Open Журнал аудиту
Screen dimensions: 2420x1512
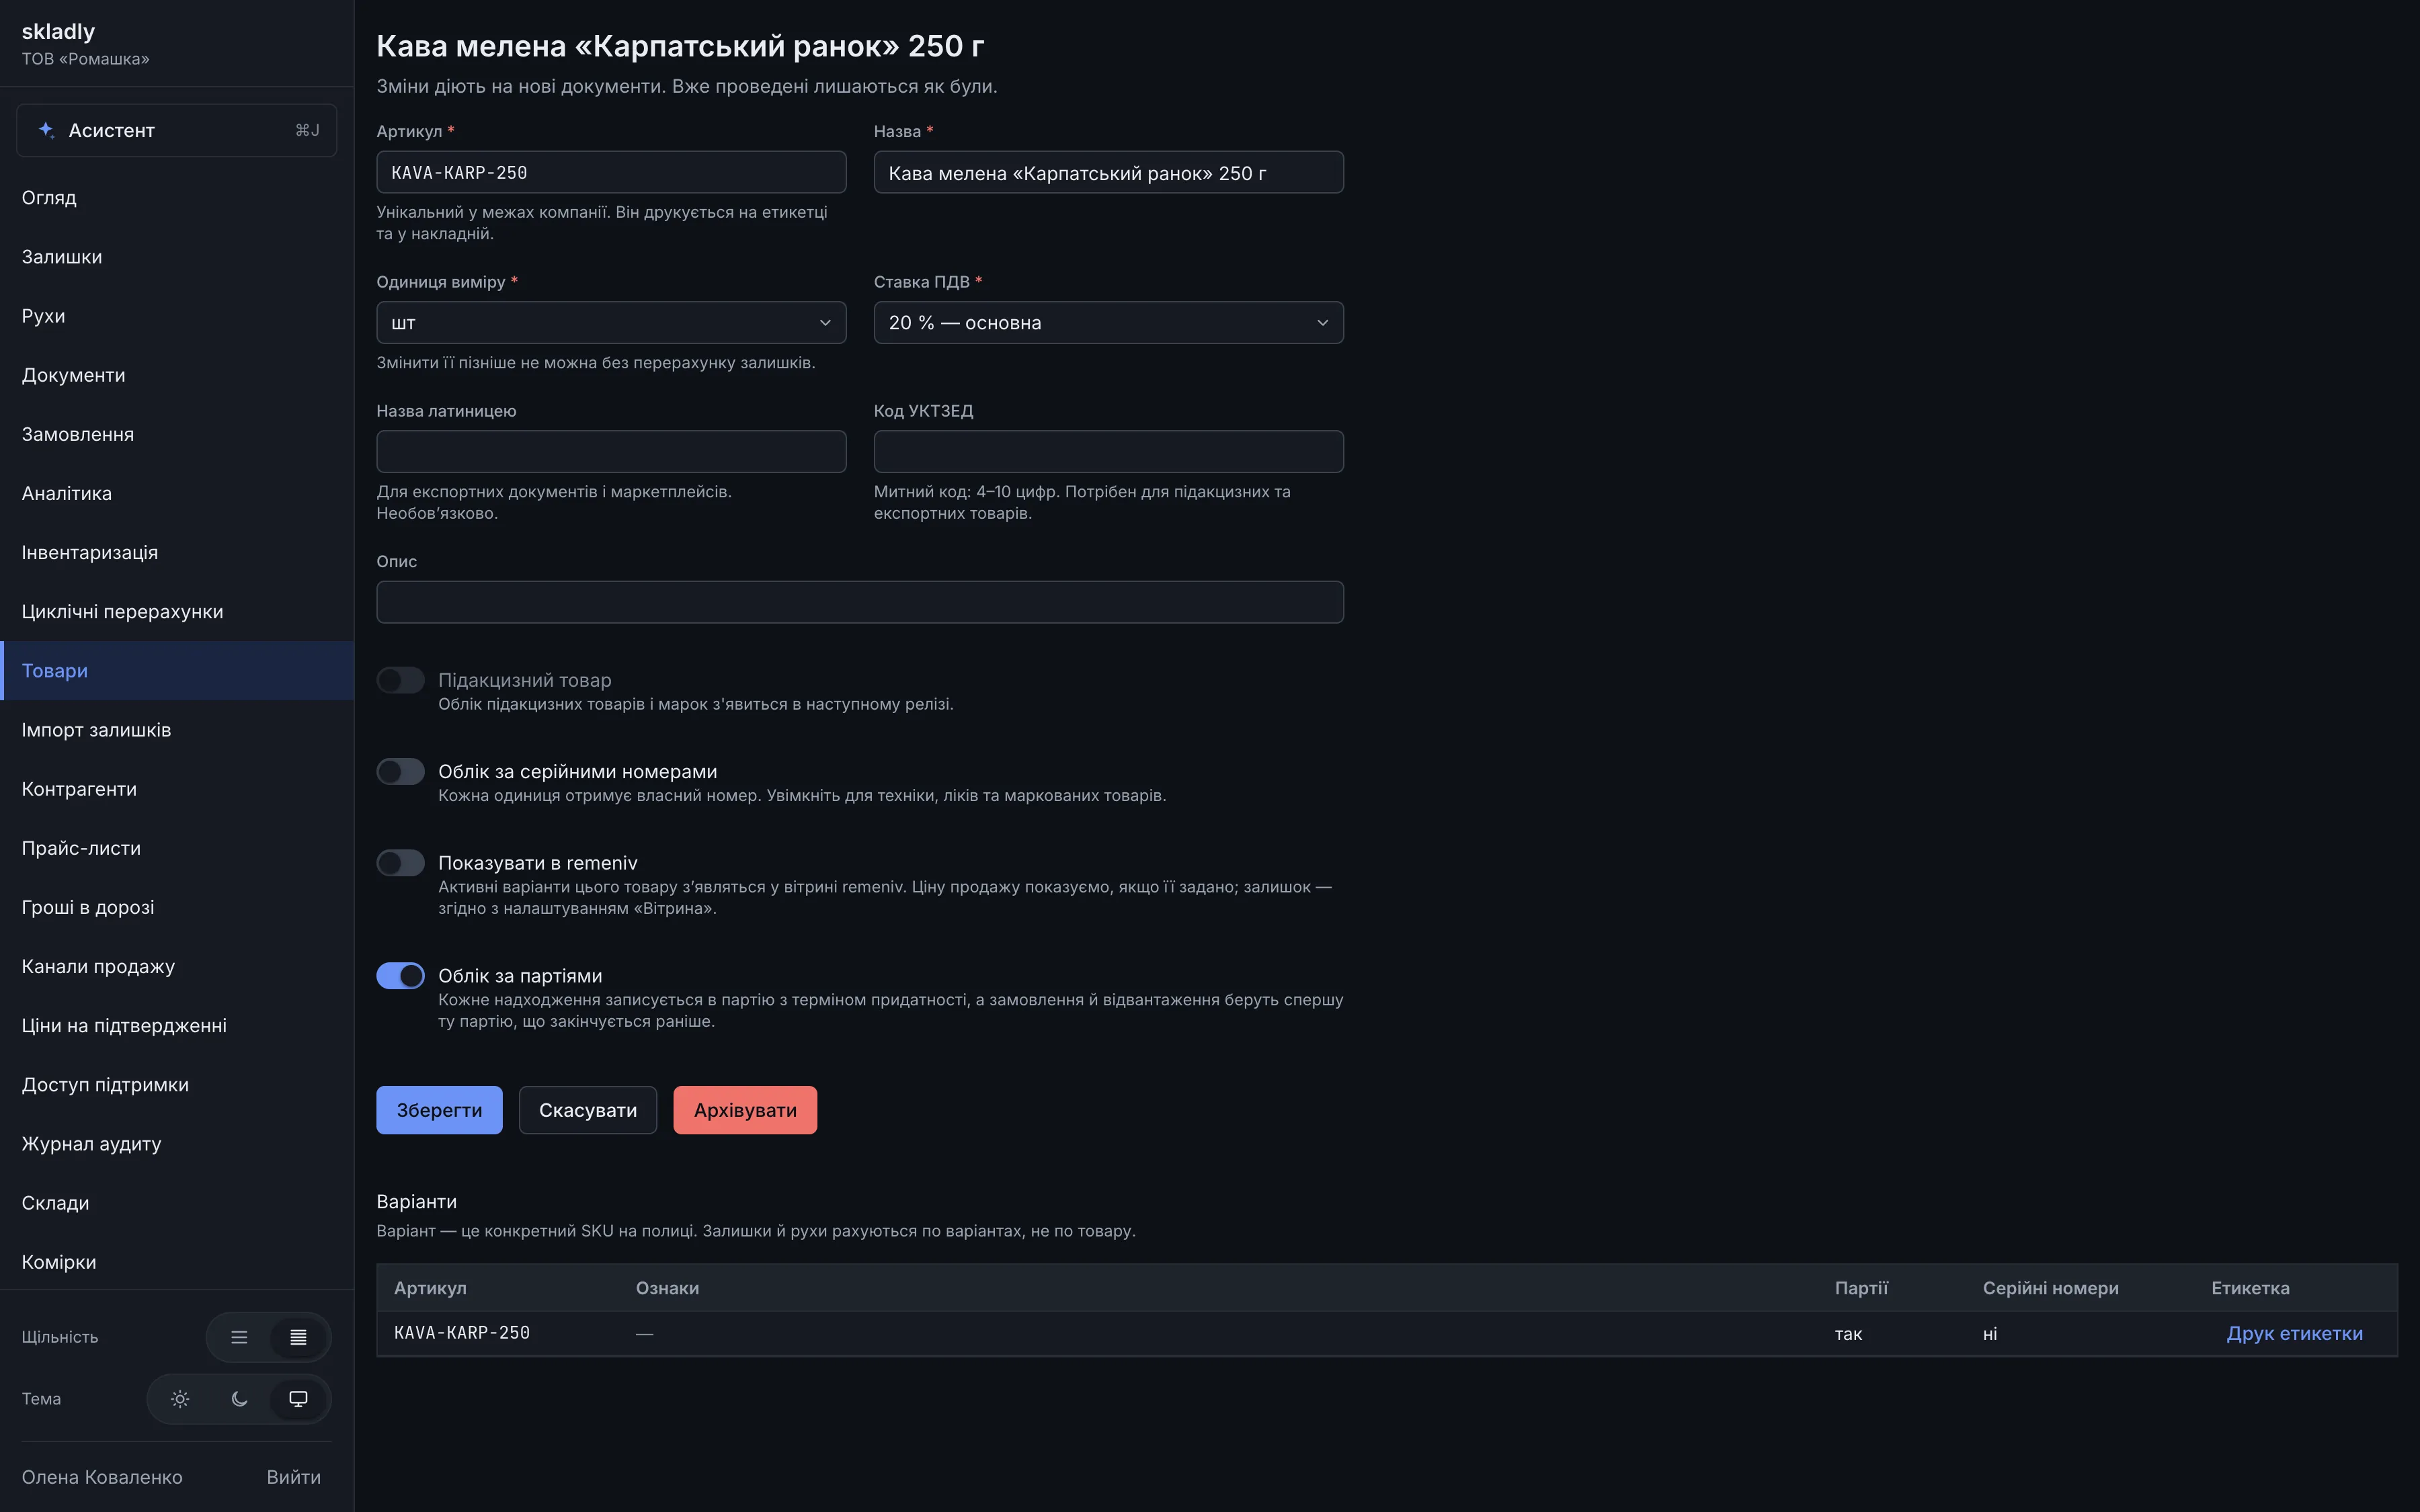tap(177, 1144)
